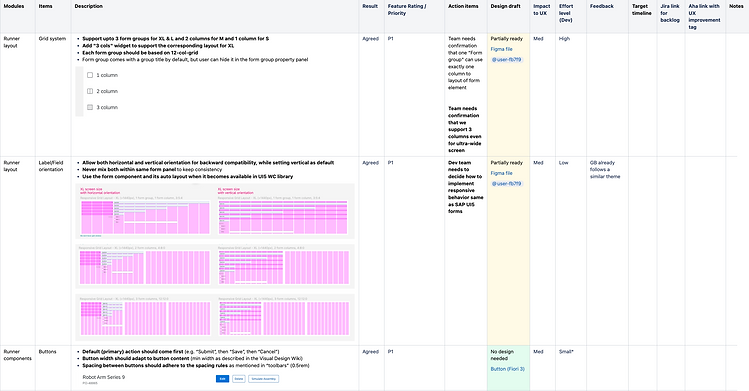The height and width of the screenshot is (391, 749).
Task: Click the Label/Field orientation item cell
Action: coord(51,166)
